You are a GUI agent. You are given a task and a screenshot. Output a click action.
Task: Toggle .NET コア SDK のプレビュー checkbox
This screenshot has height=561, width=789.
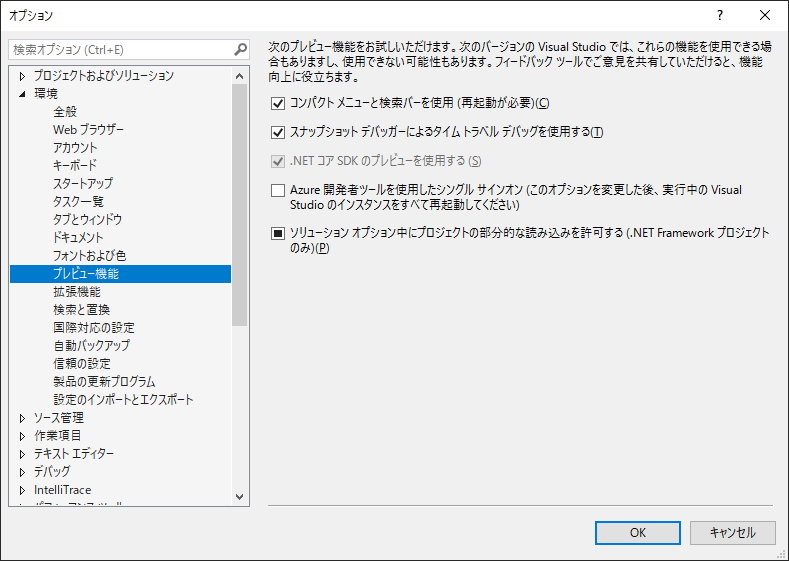(x=278, y=161)
